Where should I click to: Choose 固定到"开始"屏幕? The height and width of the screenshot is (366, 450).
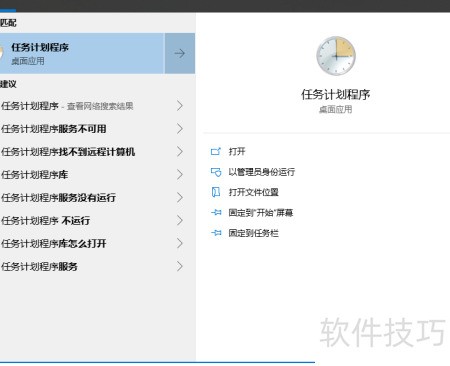[x=261, y=213]
